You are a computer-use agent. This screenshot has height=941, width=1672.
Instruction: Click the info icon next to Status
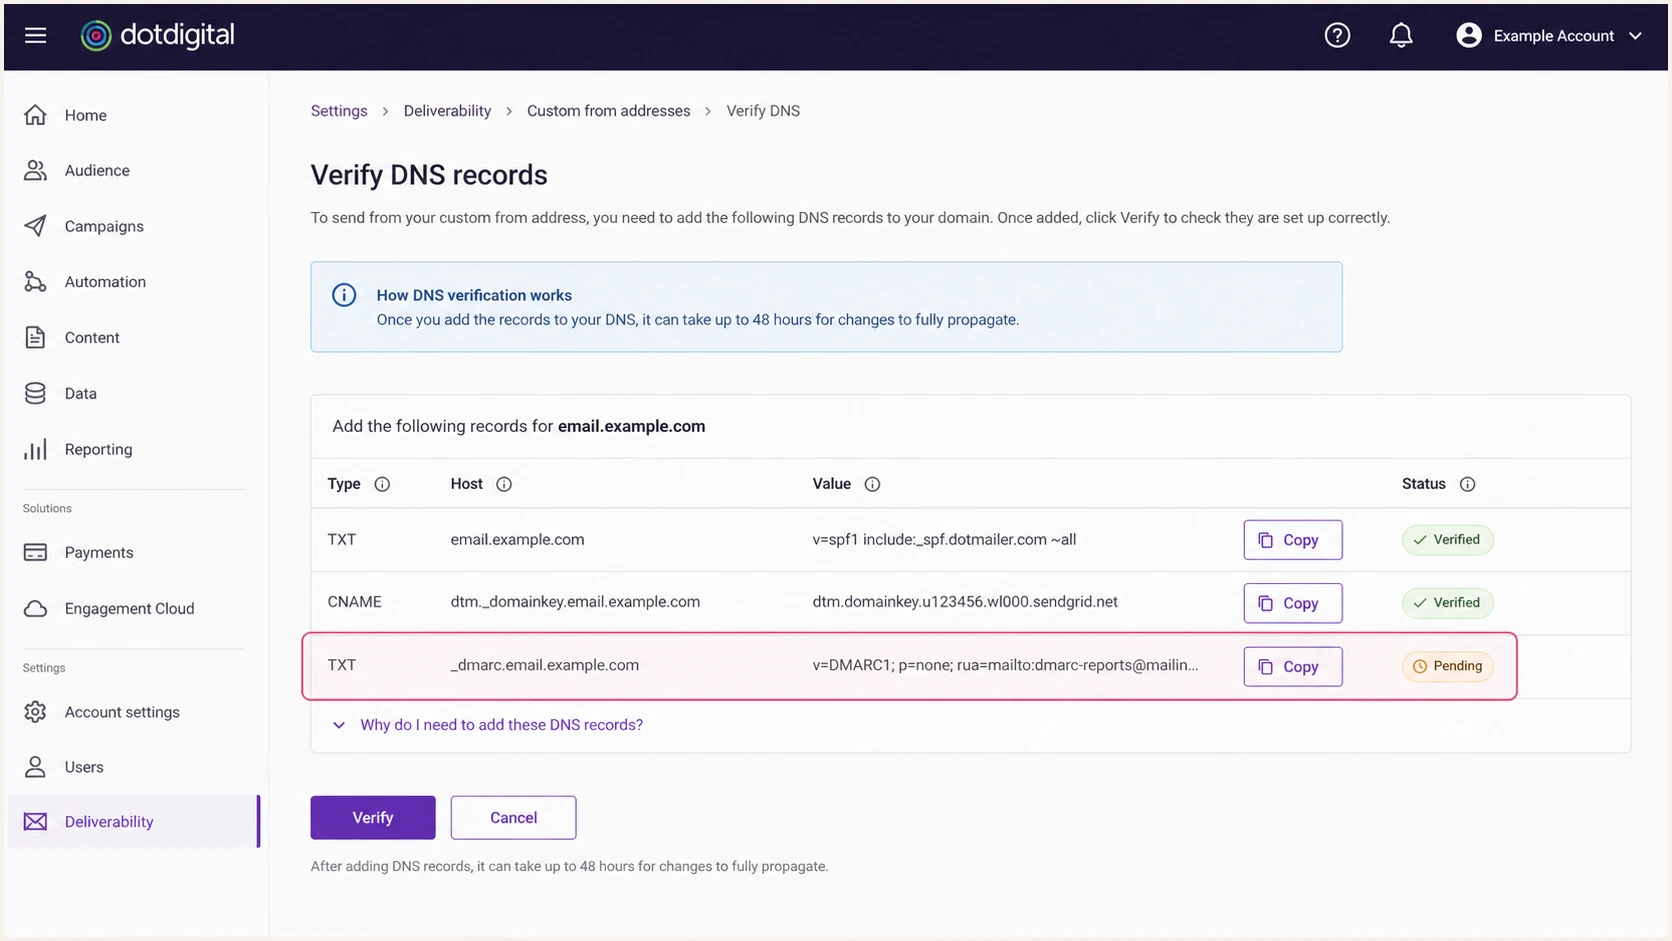(1467, 484)
